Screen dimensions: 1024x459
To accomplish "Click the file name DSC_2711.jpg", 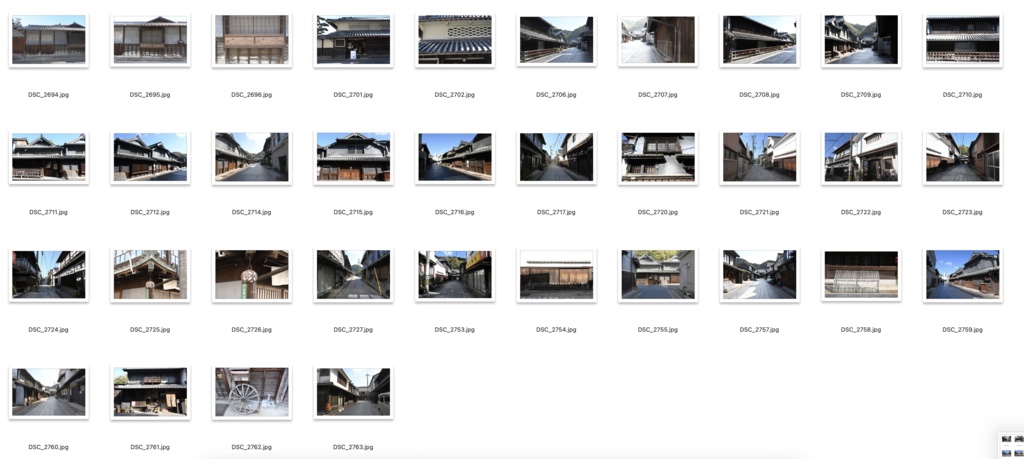I will (x=48, y=212).
